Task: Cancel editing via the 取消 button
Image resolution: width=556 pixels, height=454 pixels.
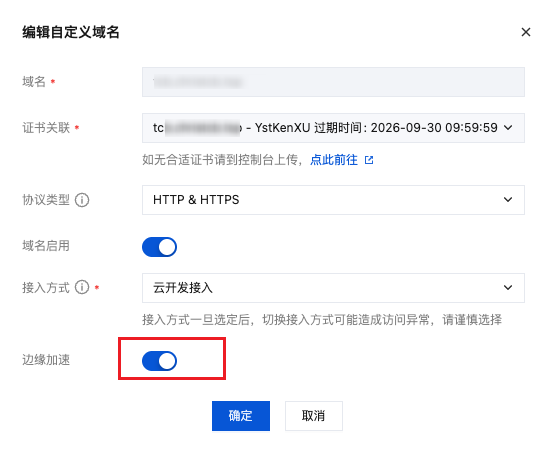Action: click(314, 416)
